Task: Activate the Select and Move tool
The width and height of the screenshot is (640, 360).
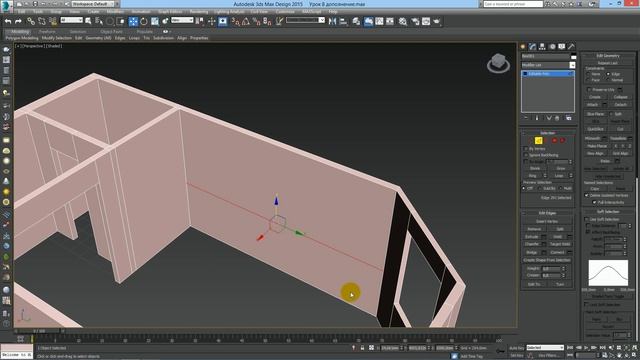Action: pos(133,22)
